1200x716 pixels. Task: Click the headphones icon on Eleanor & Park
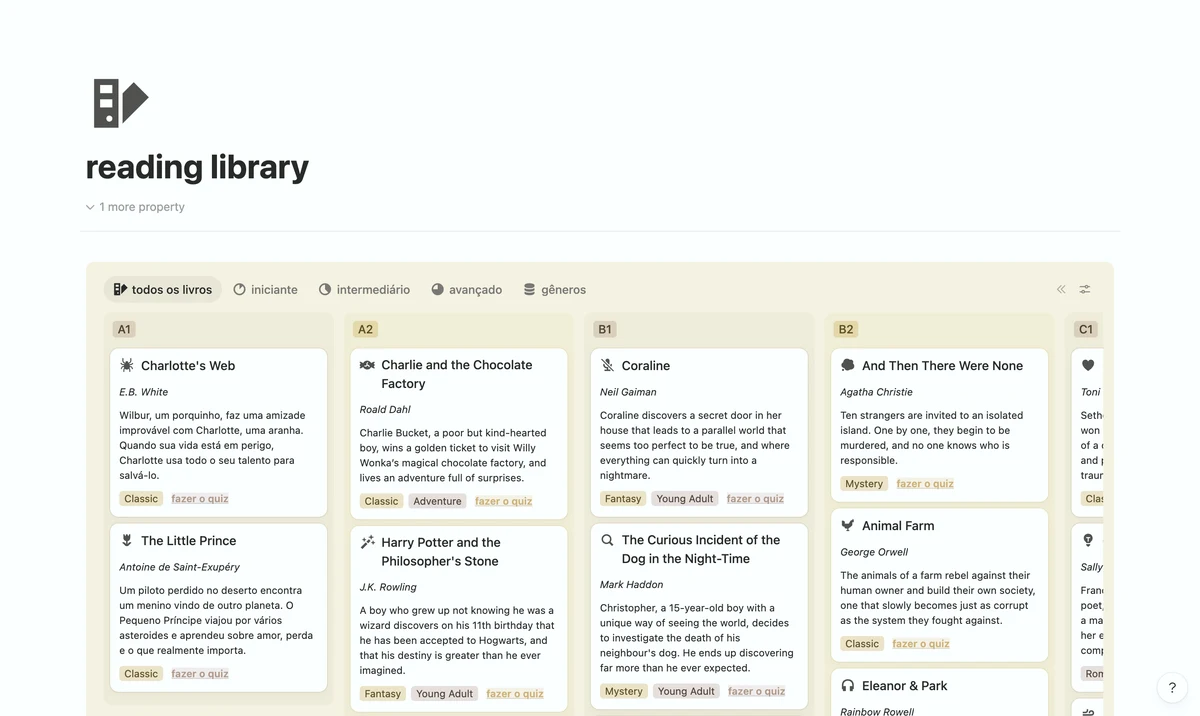[848, 686]
